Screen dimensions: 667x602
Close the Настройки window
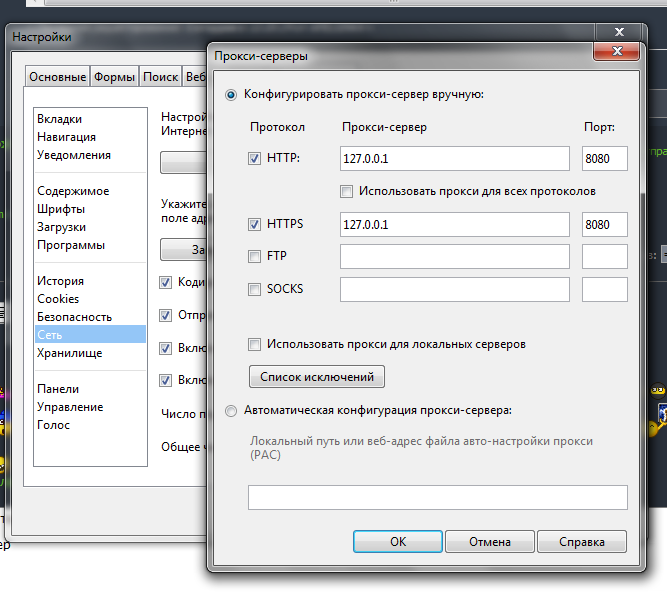tap(619, 32)
